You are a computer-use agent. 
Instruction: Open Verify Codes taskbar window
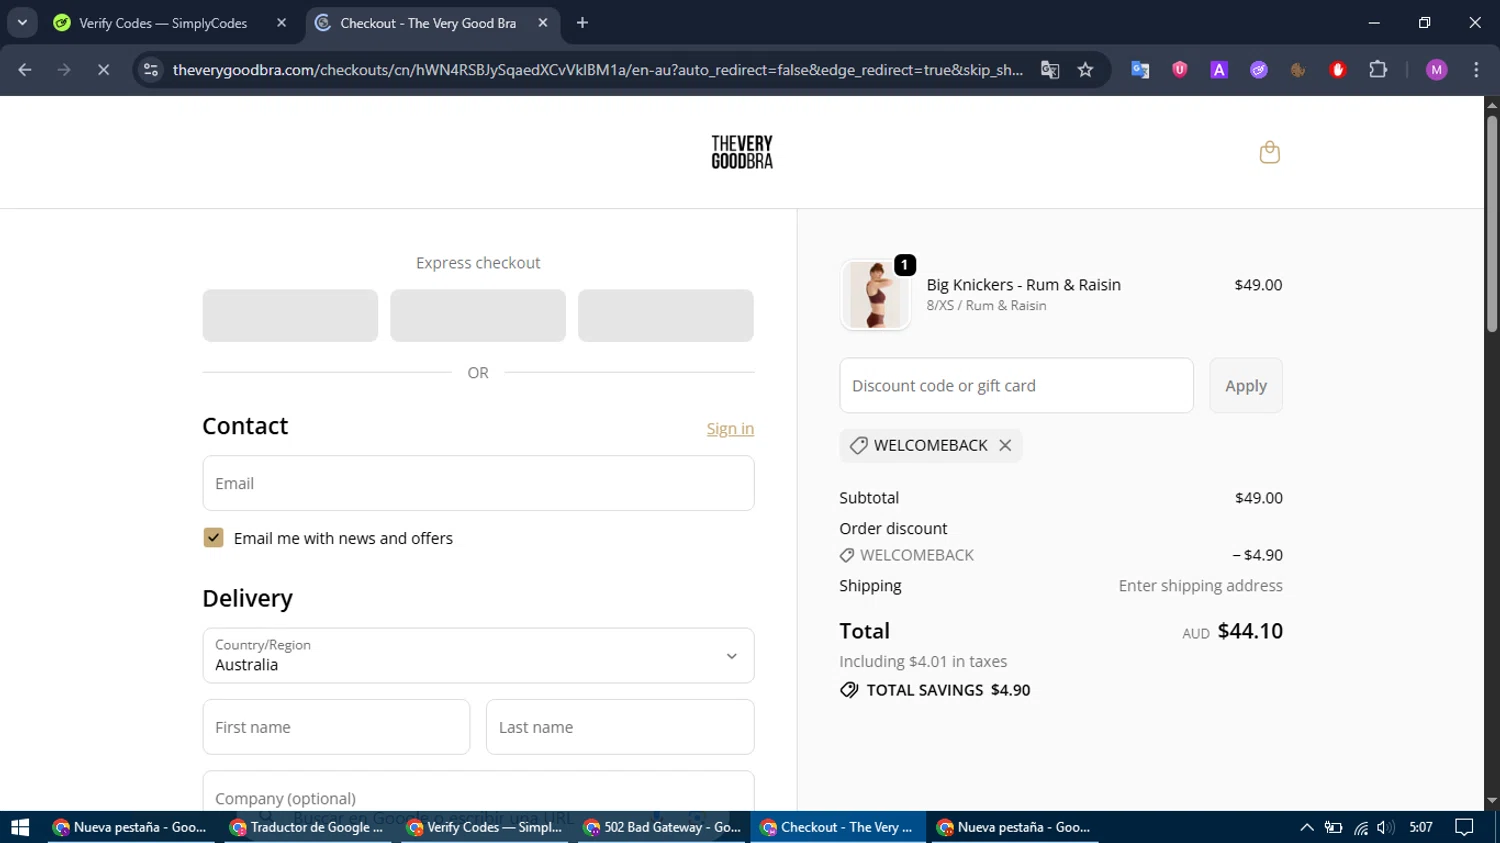(x=485, y=827)
